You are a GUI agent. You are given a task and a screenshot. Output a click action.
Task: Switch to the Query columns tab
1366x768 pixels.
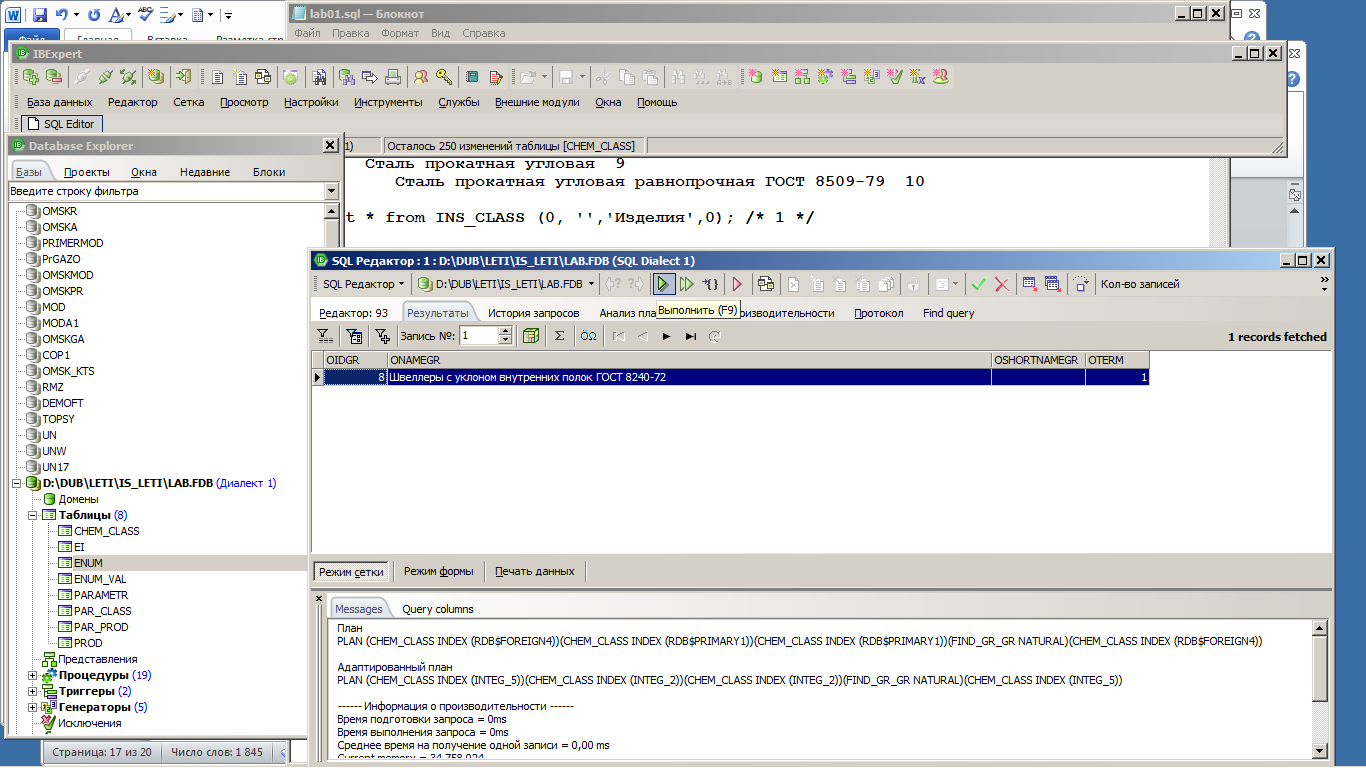pos(438,609)
